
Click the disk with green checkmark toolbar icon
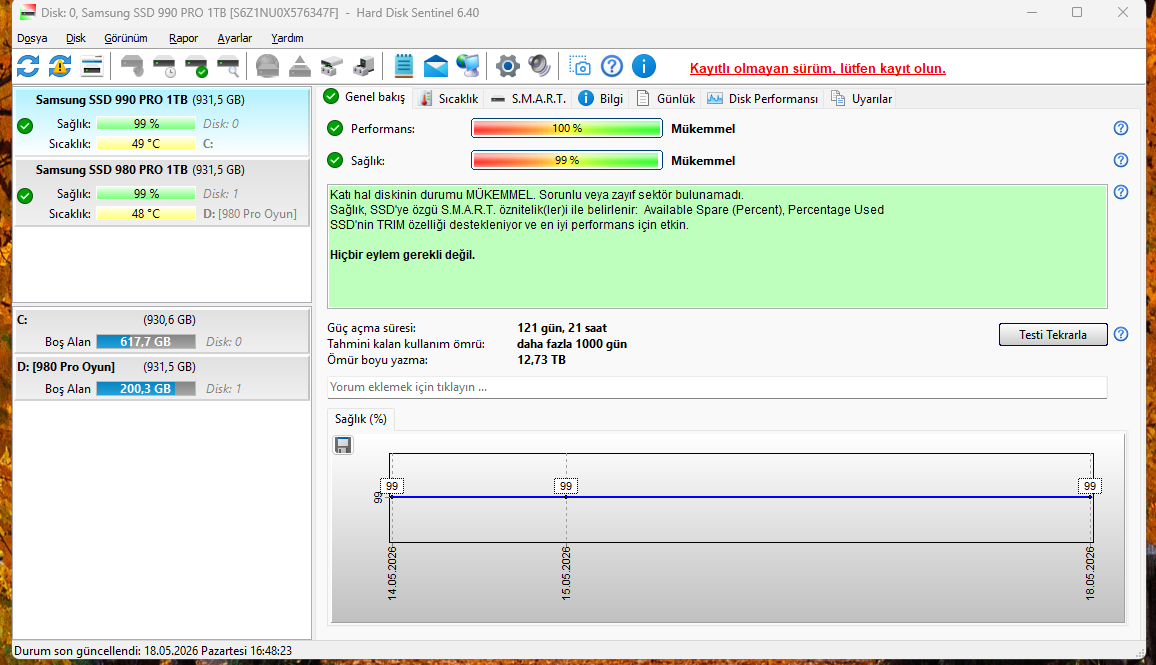(196, 66)
